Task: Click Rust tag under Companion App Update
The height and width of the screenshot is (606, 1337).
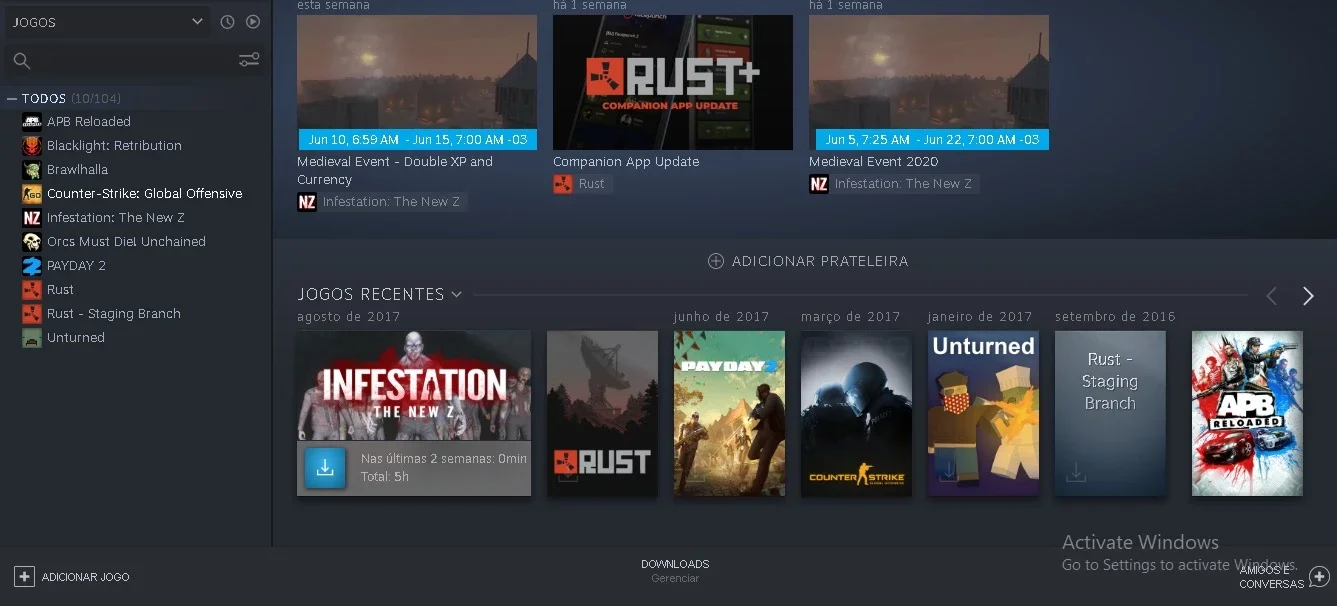Action: (582, 184)
